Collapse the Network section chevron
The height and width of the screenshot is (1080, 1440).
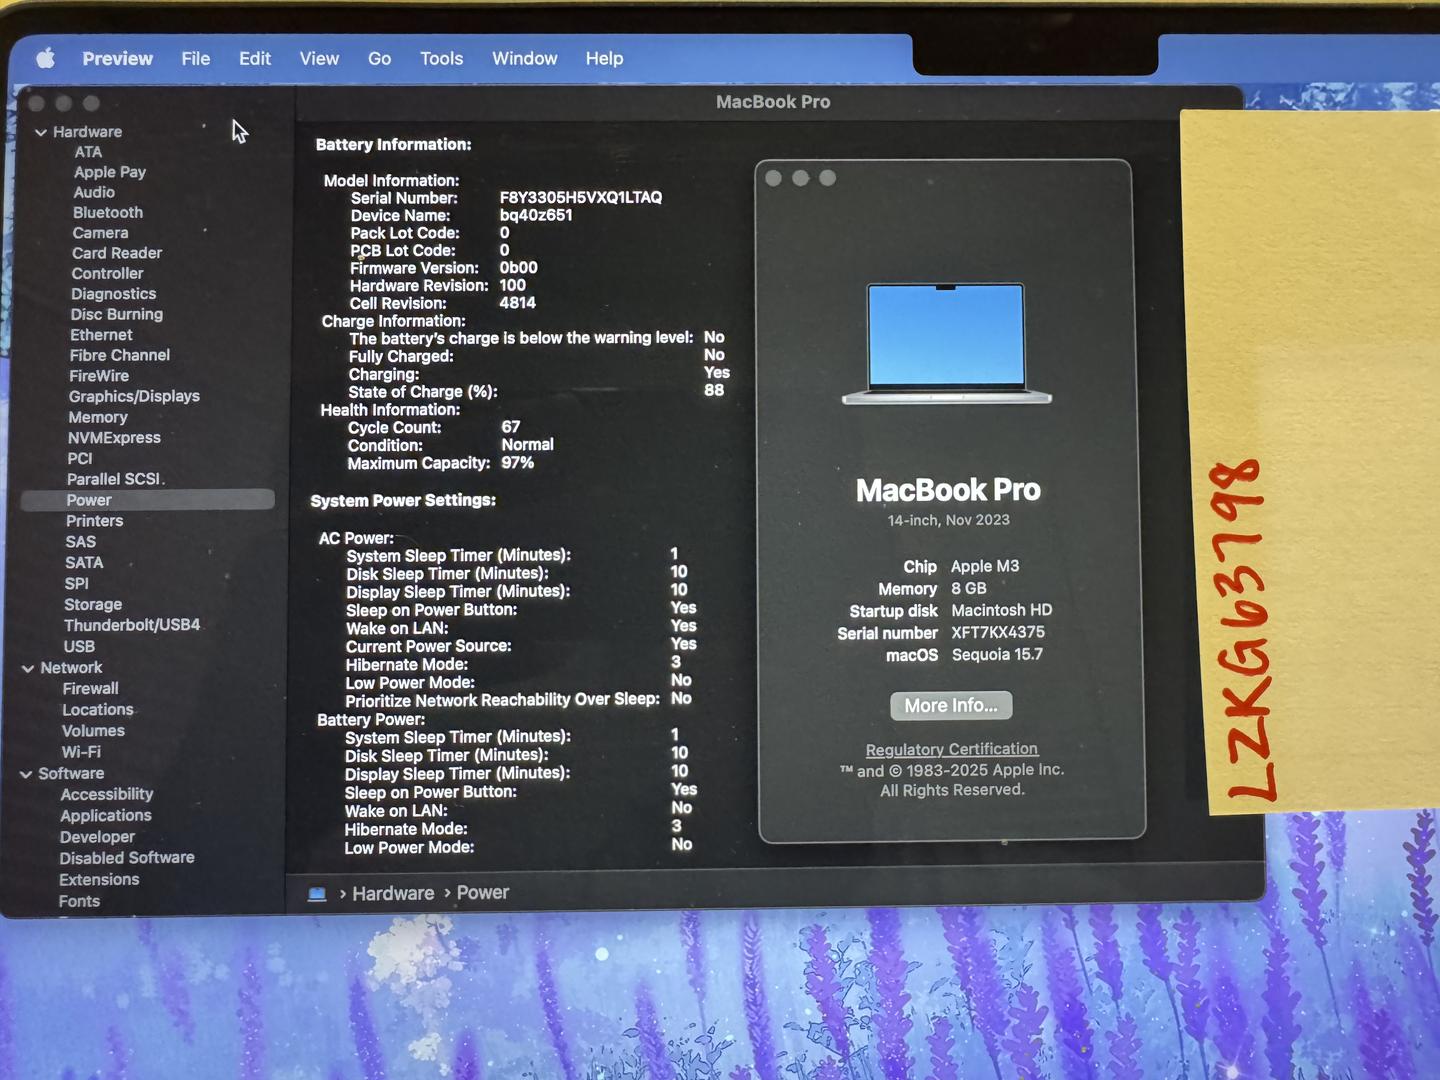(28, 668)
